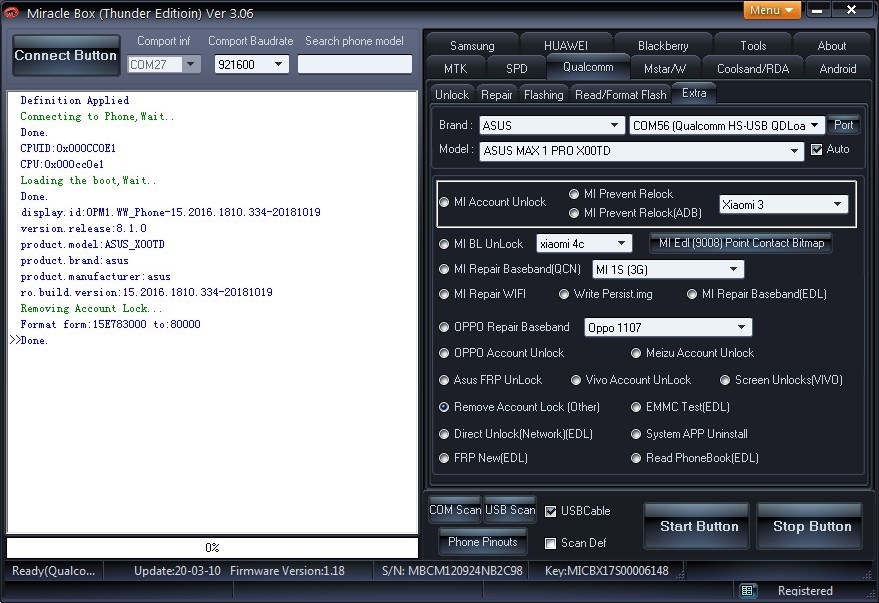Select the MI Prevent Relock radio without ADB
This screenshot has height=603, width=879.
[574, 194]
